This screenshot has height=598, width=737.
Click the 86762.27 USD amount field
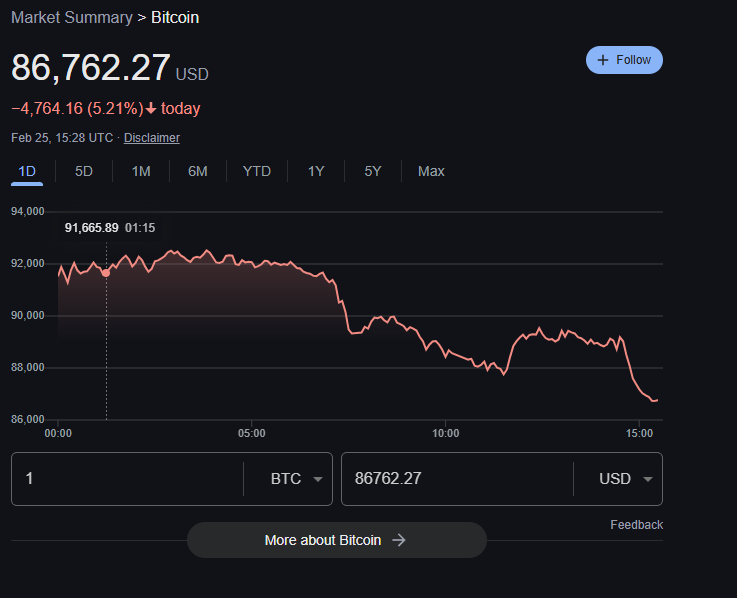click(457, 479)
